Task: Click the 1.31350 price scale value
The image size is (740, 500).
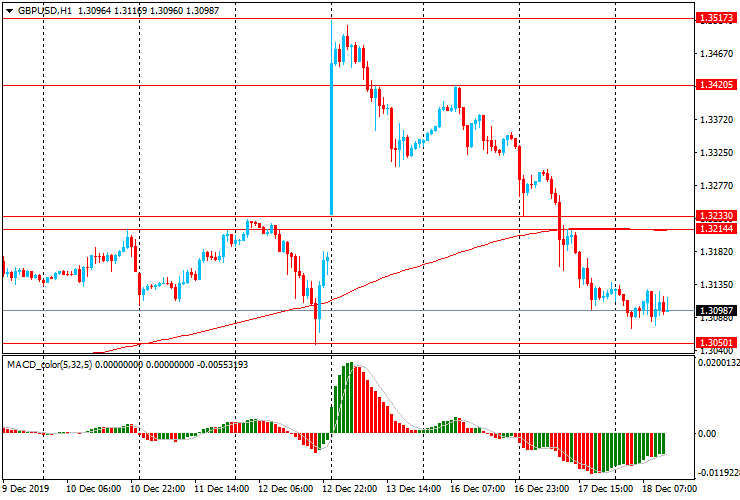Action: [x=716, y=285]
